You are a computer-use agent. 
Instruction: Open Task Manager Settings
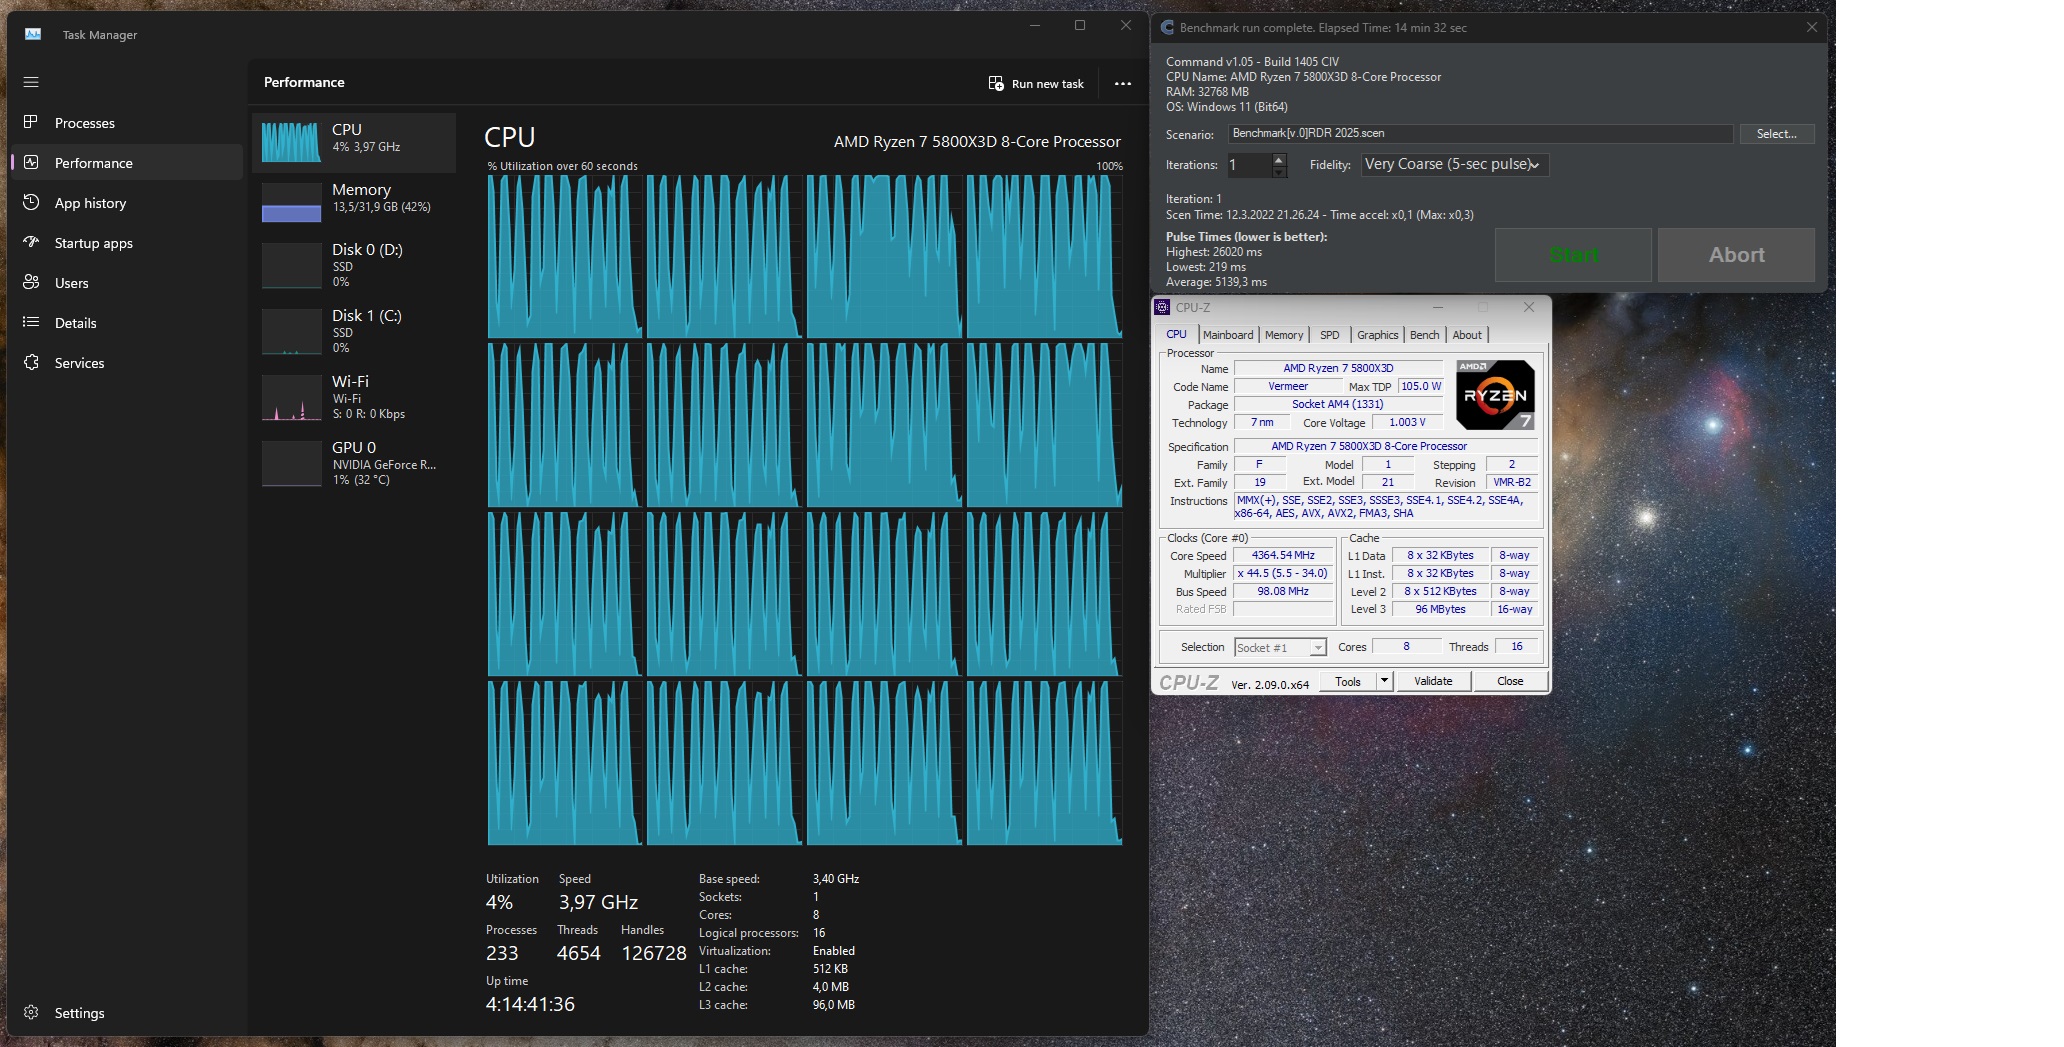tap(126, 1013)
